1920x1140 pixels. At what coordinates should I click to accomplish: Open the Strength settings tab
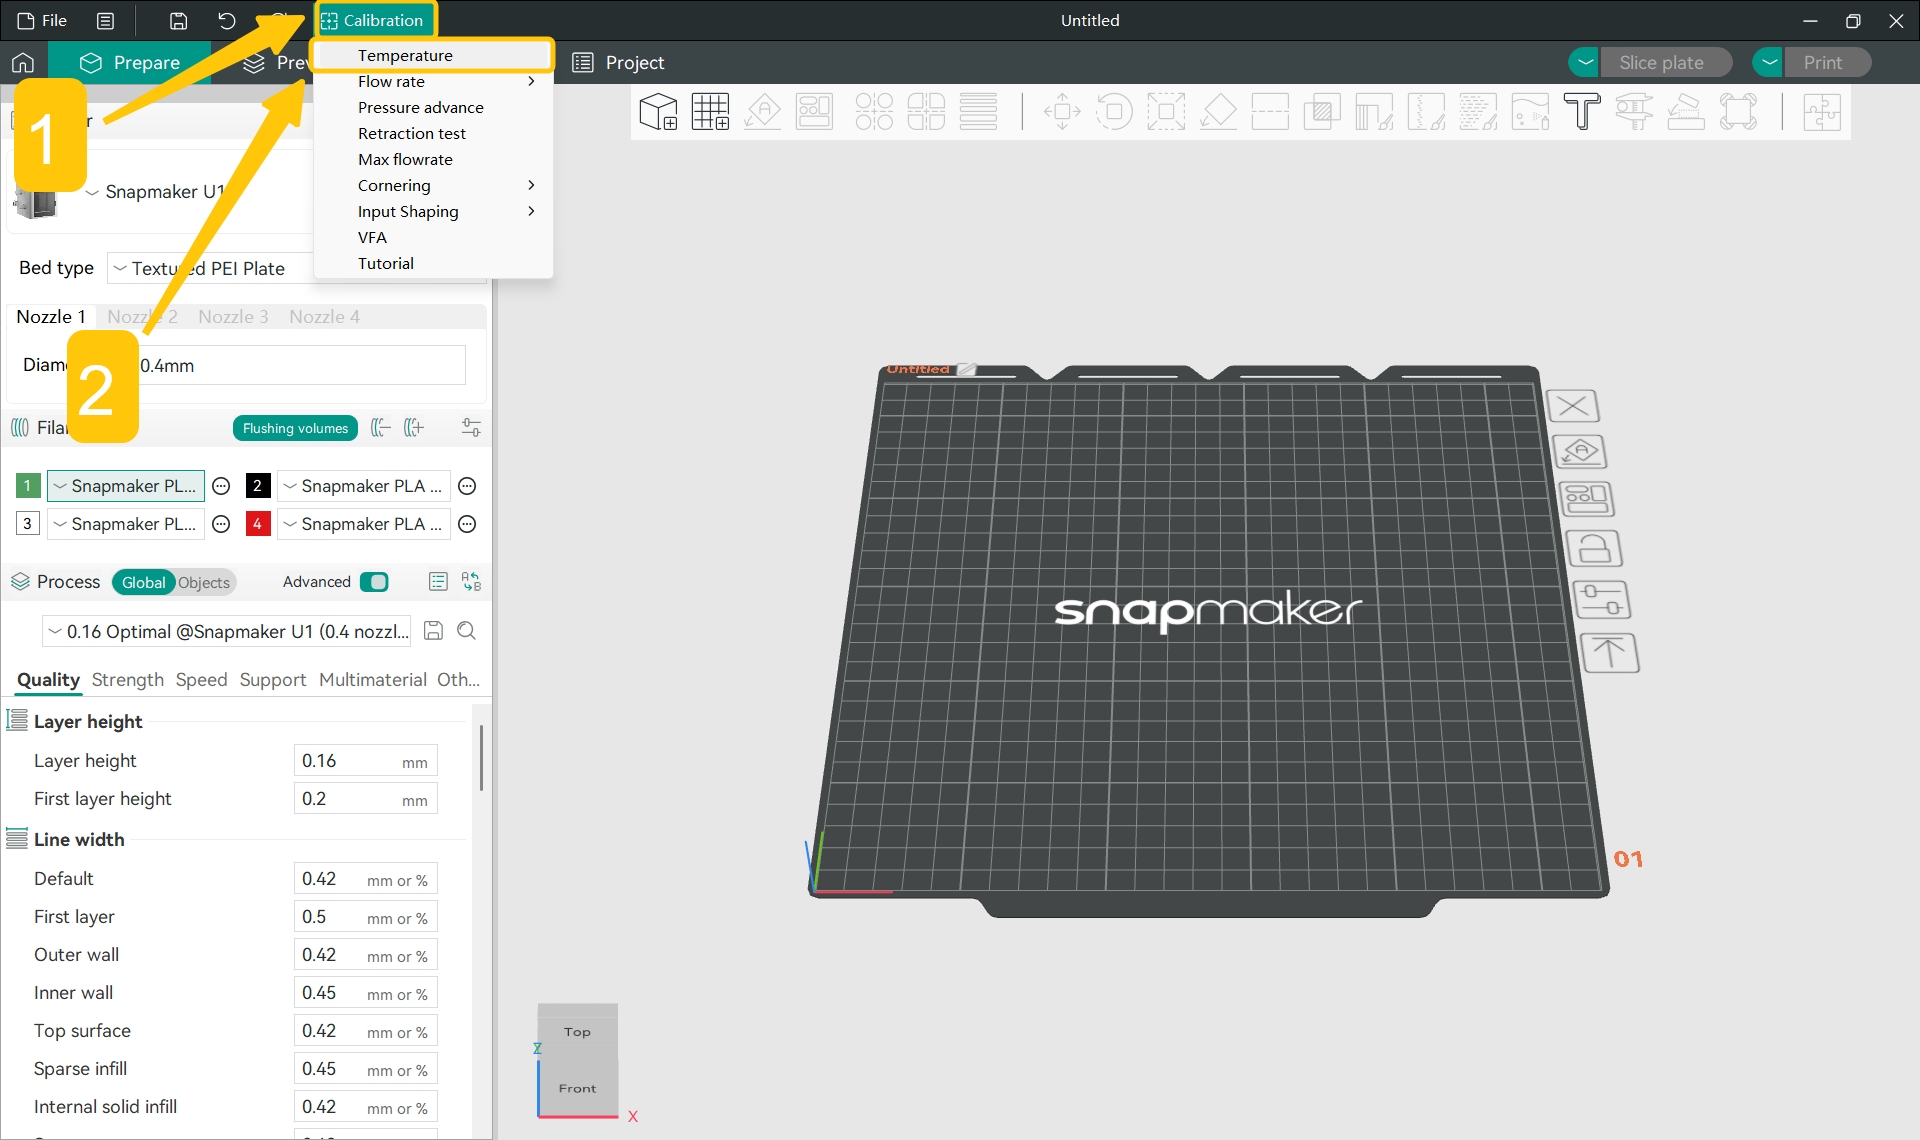tap(127, 680)
